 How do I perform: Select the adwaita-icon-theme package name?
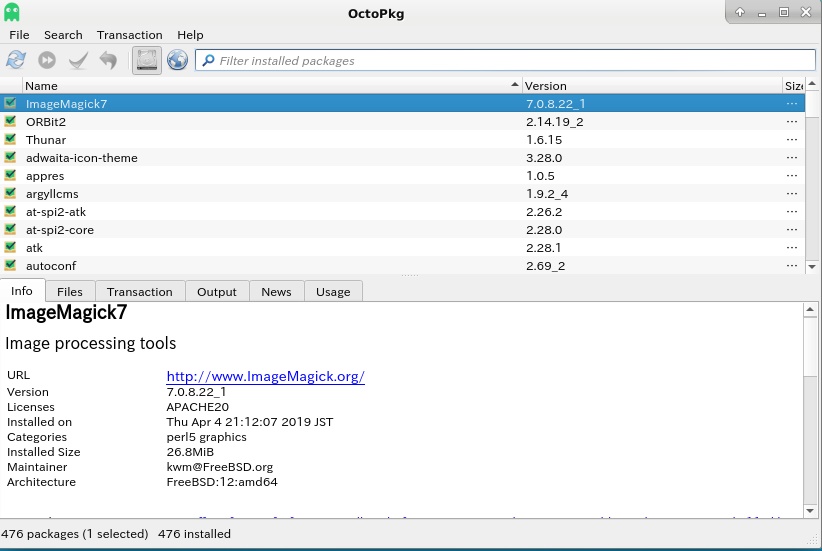click(x=82, y=157)
